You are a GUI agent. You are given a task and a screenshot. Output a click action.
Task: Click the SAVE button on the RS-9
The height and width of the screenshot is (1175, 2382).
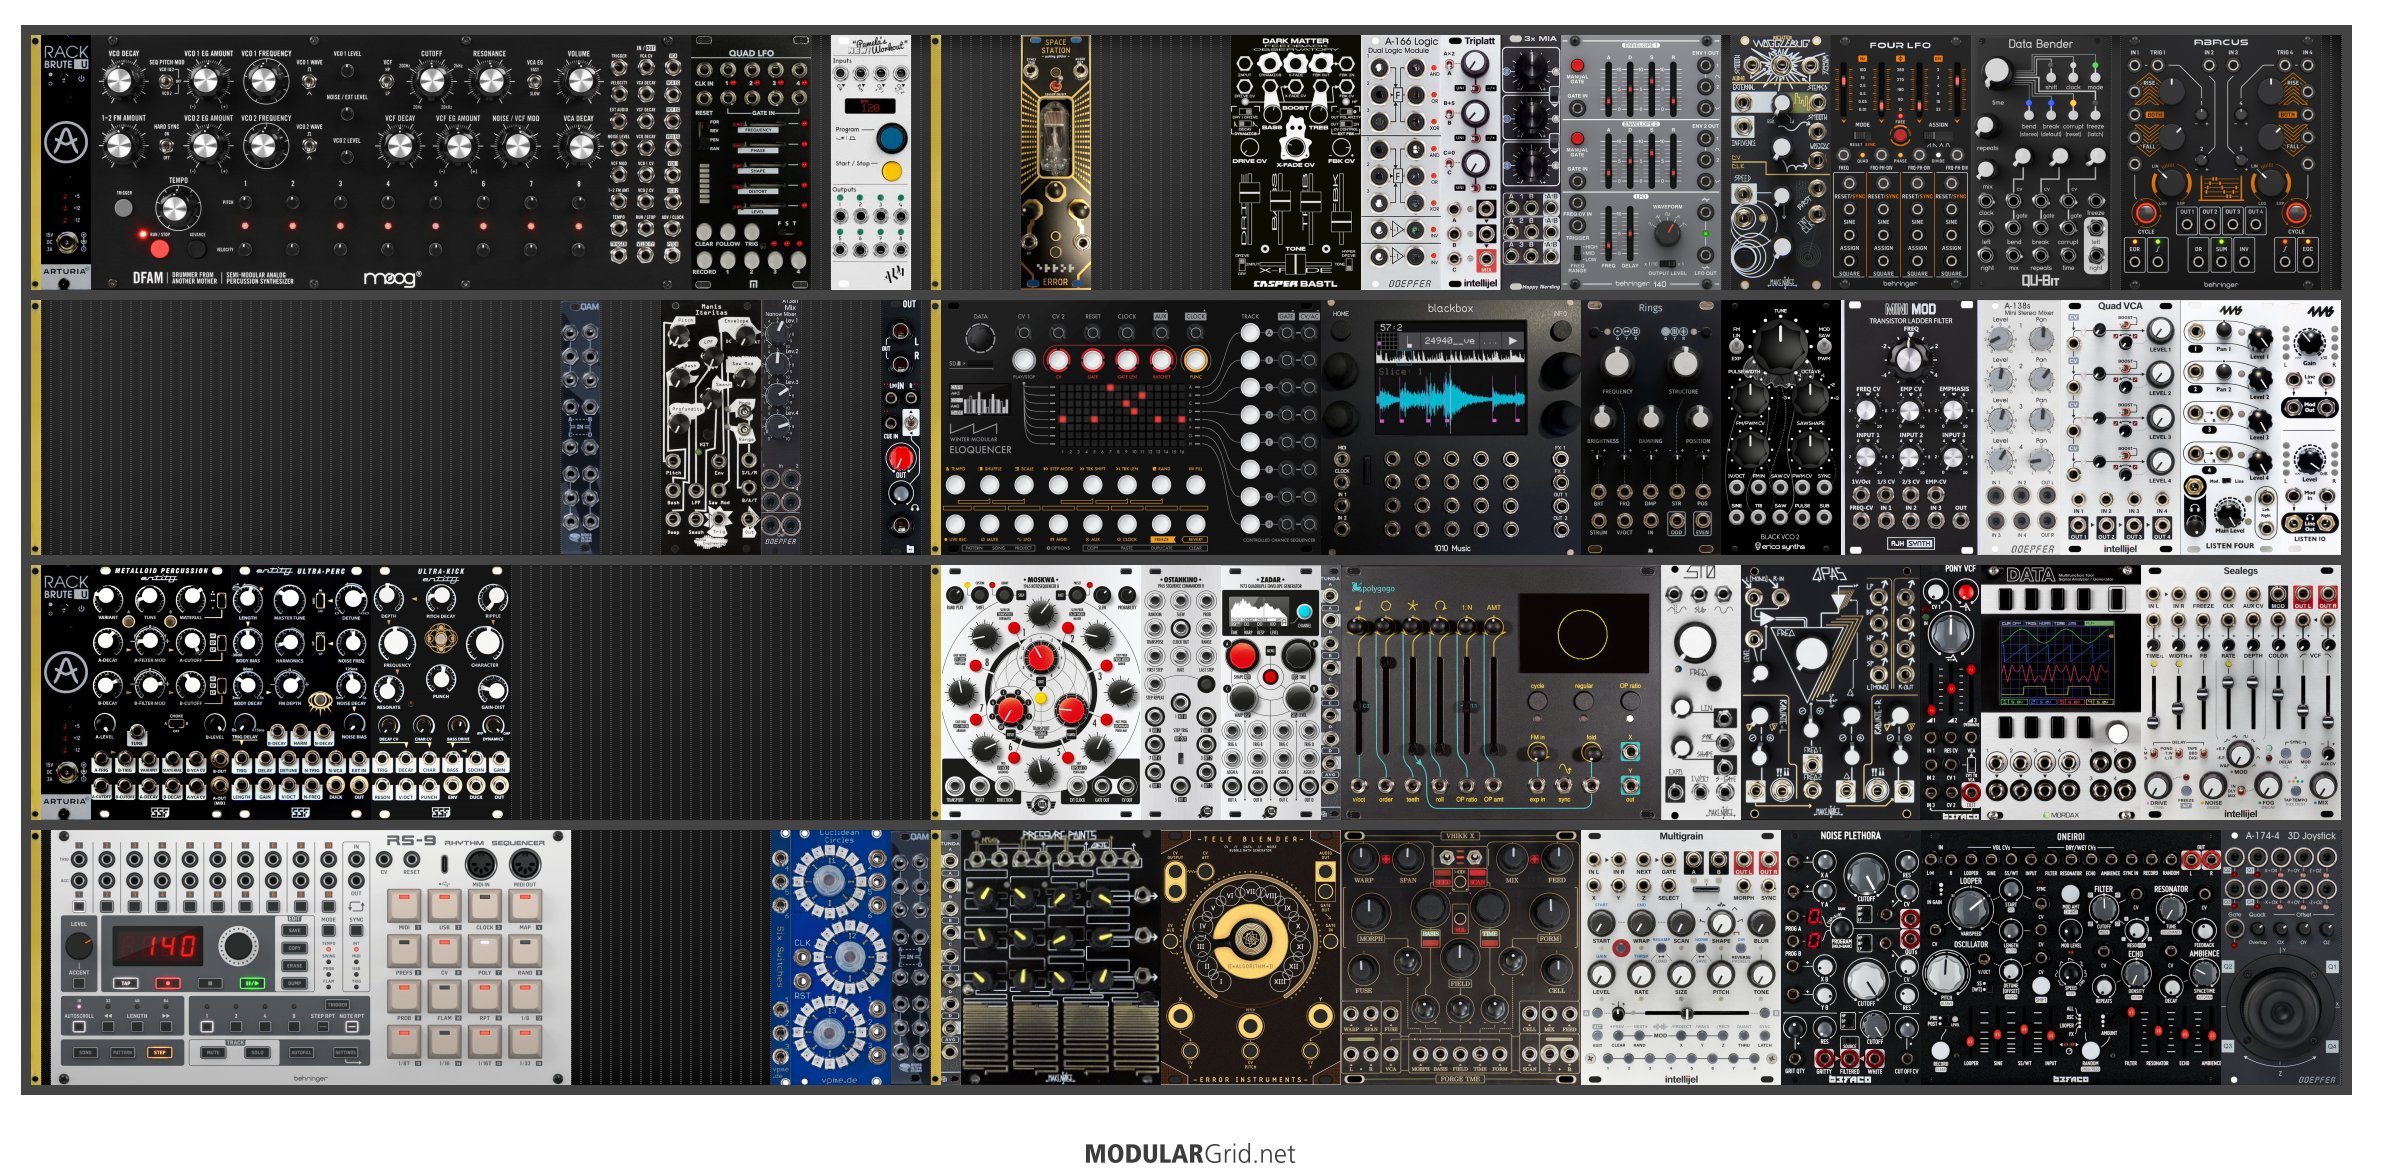(x=294, y=930)
